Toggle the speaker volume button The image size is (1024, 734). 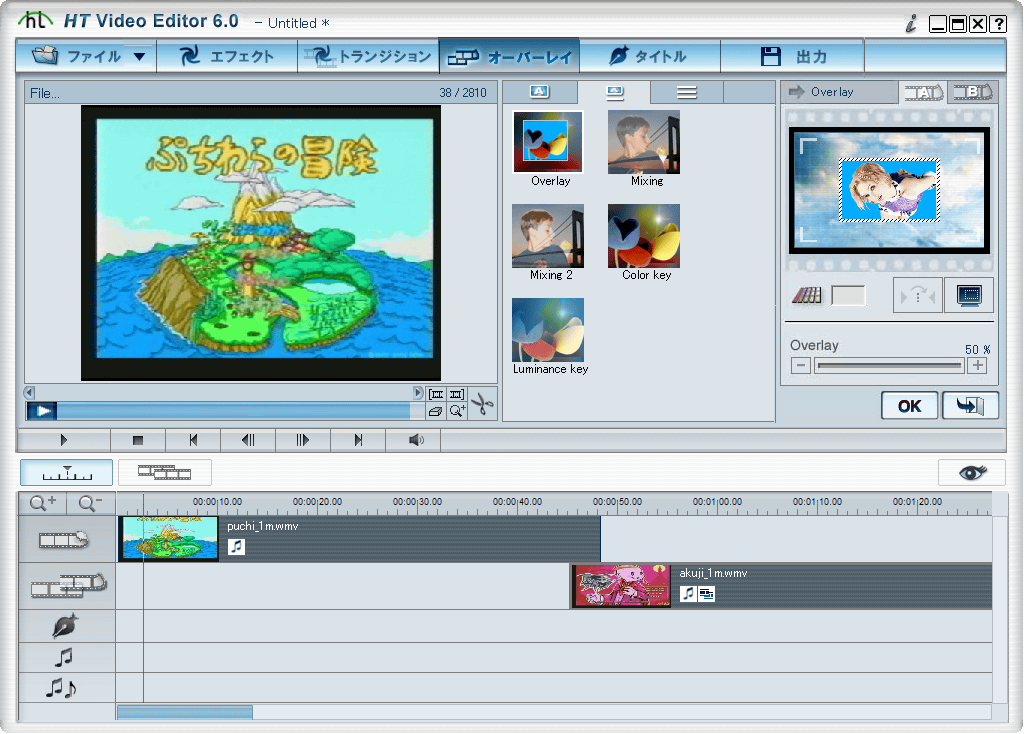pyautogui.click(x=413, y=440)
